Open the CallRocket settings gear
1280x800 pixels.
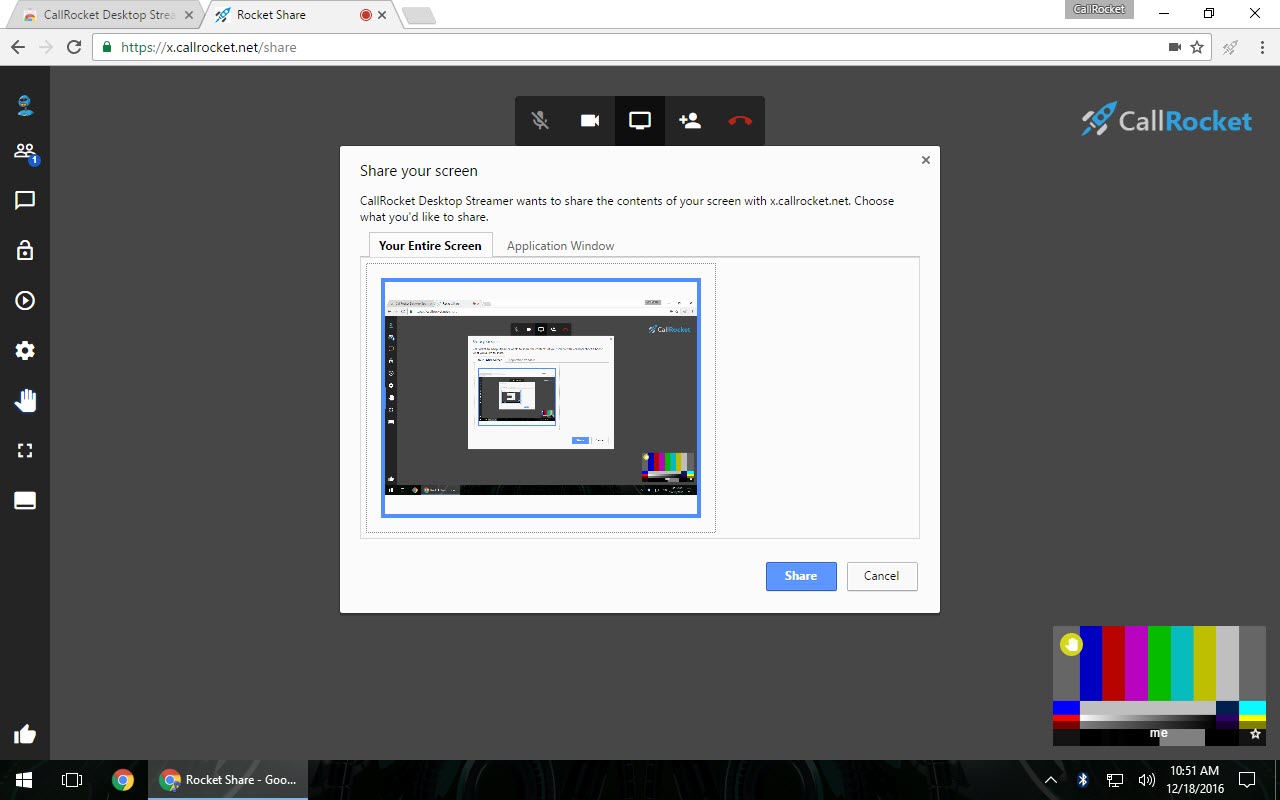tap(25, 350)
